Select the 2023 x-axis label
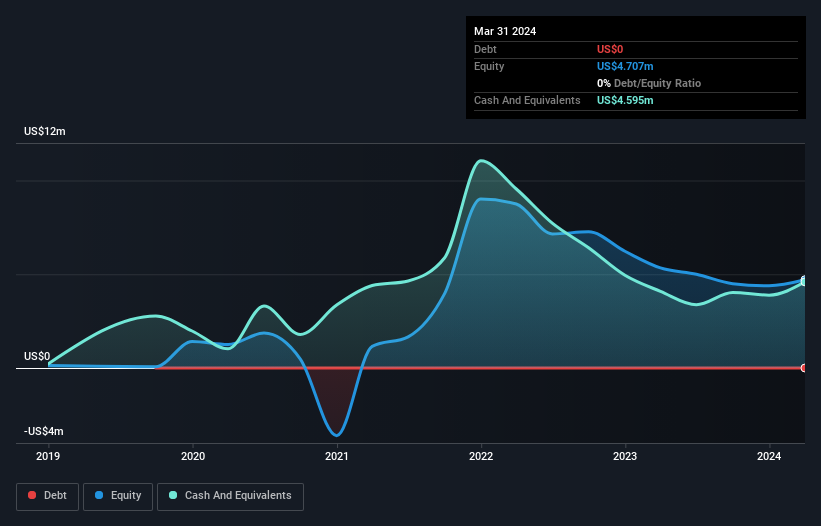 point(625,456)
